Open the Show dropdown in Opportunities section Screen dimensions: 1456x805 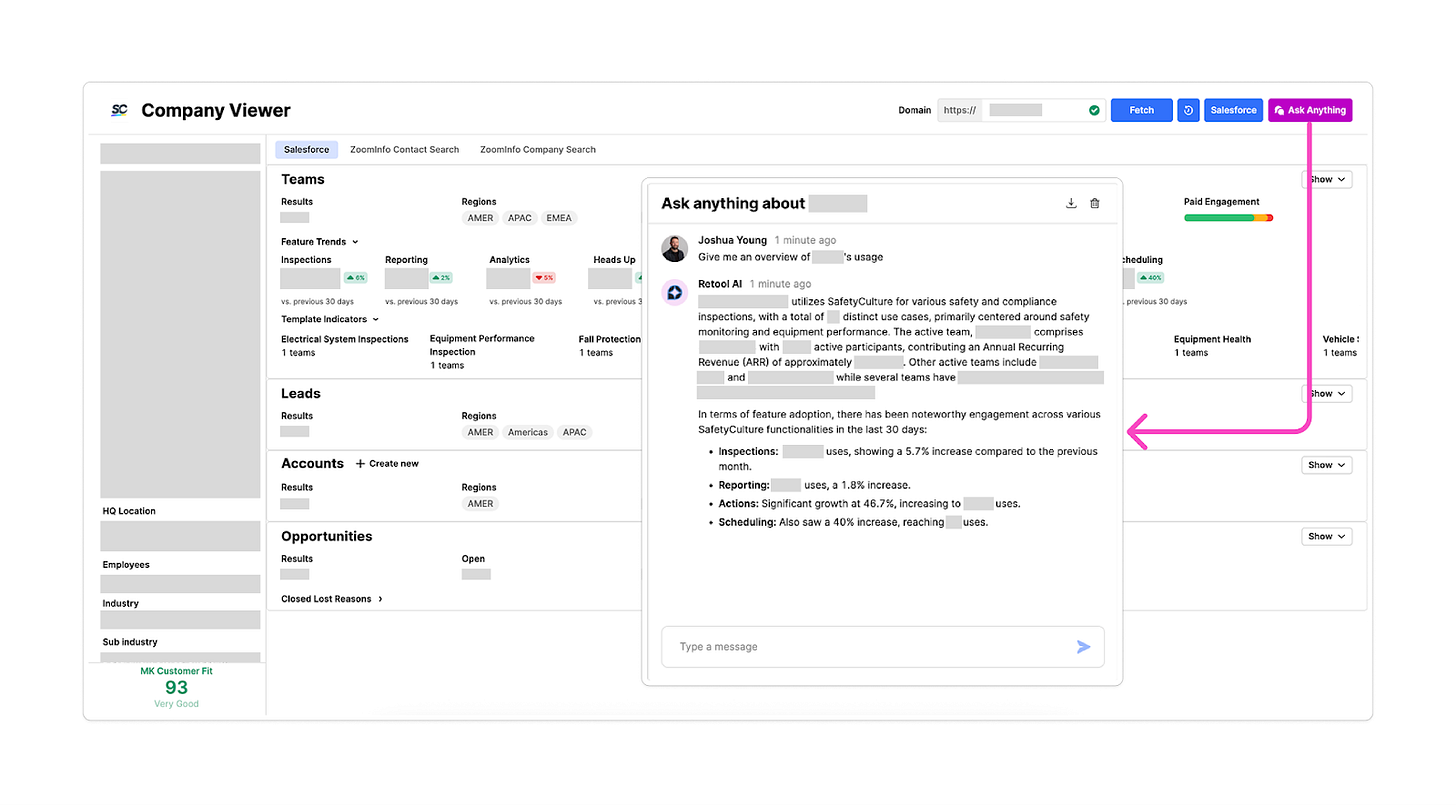(1327, 537)
